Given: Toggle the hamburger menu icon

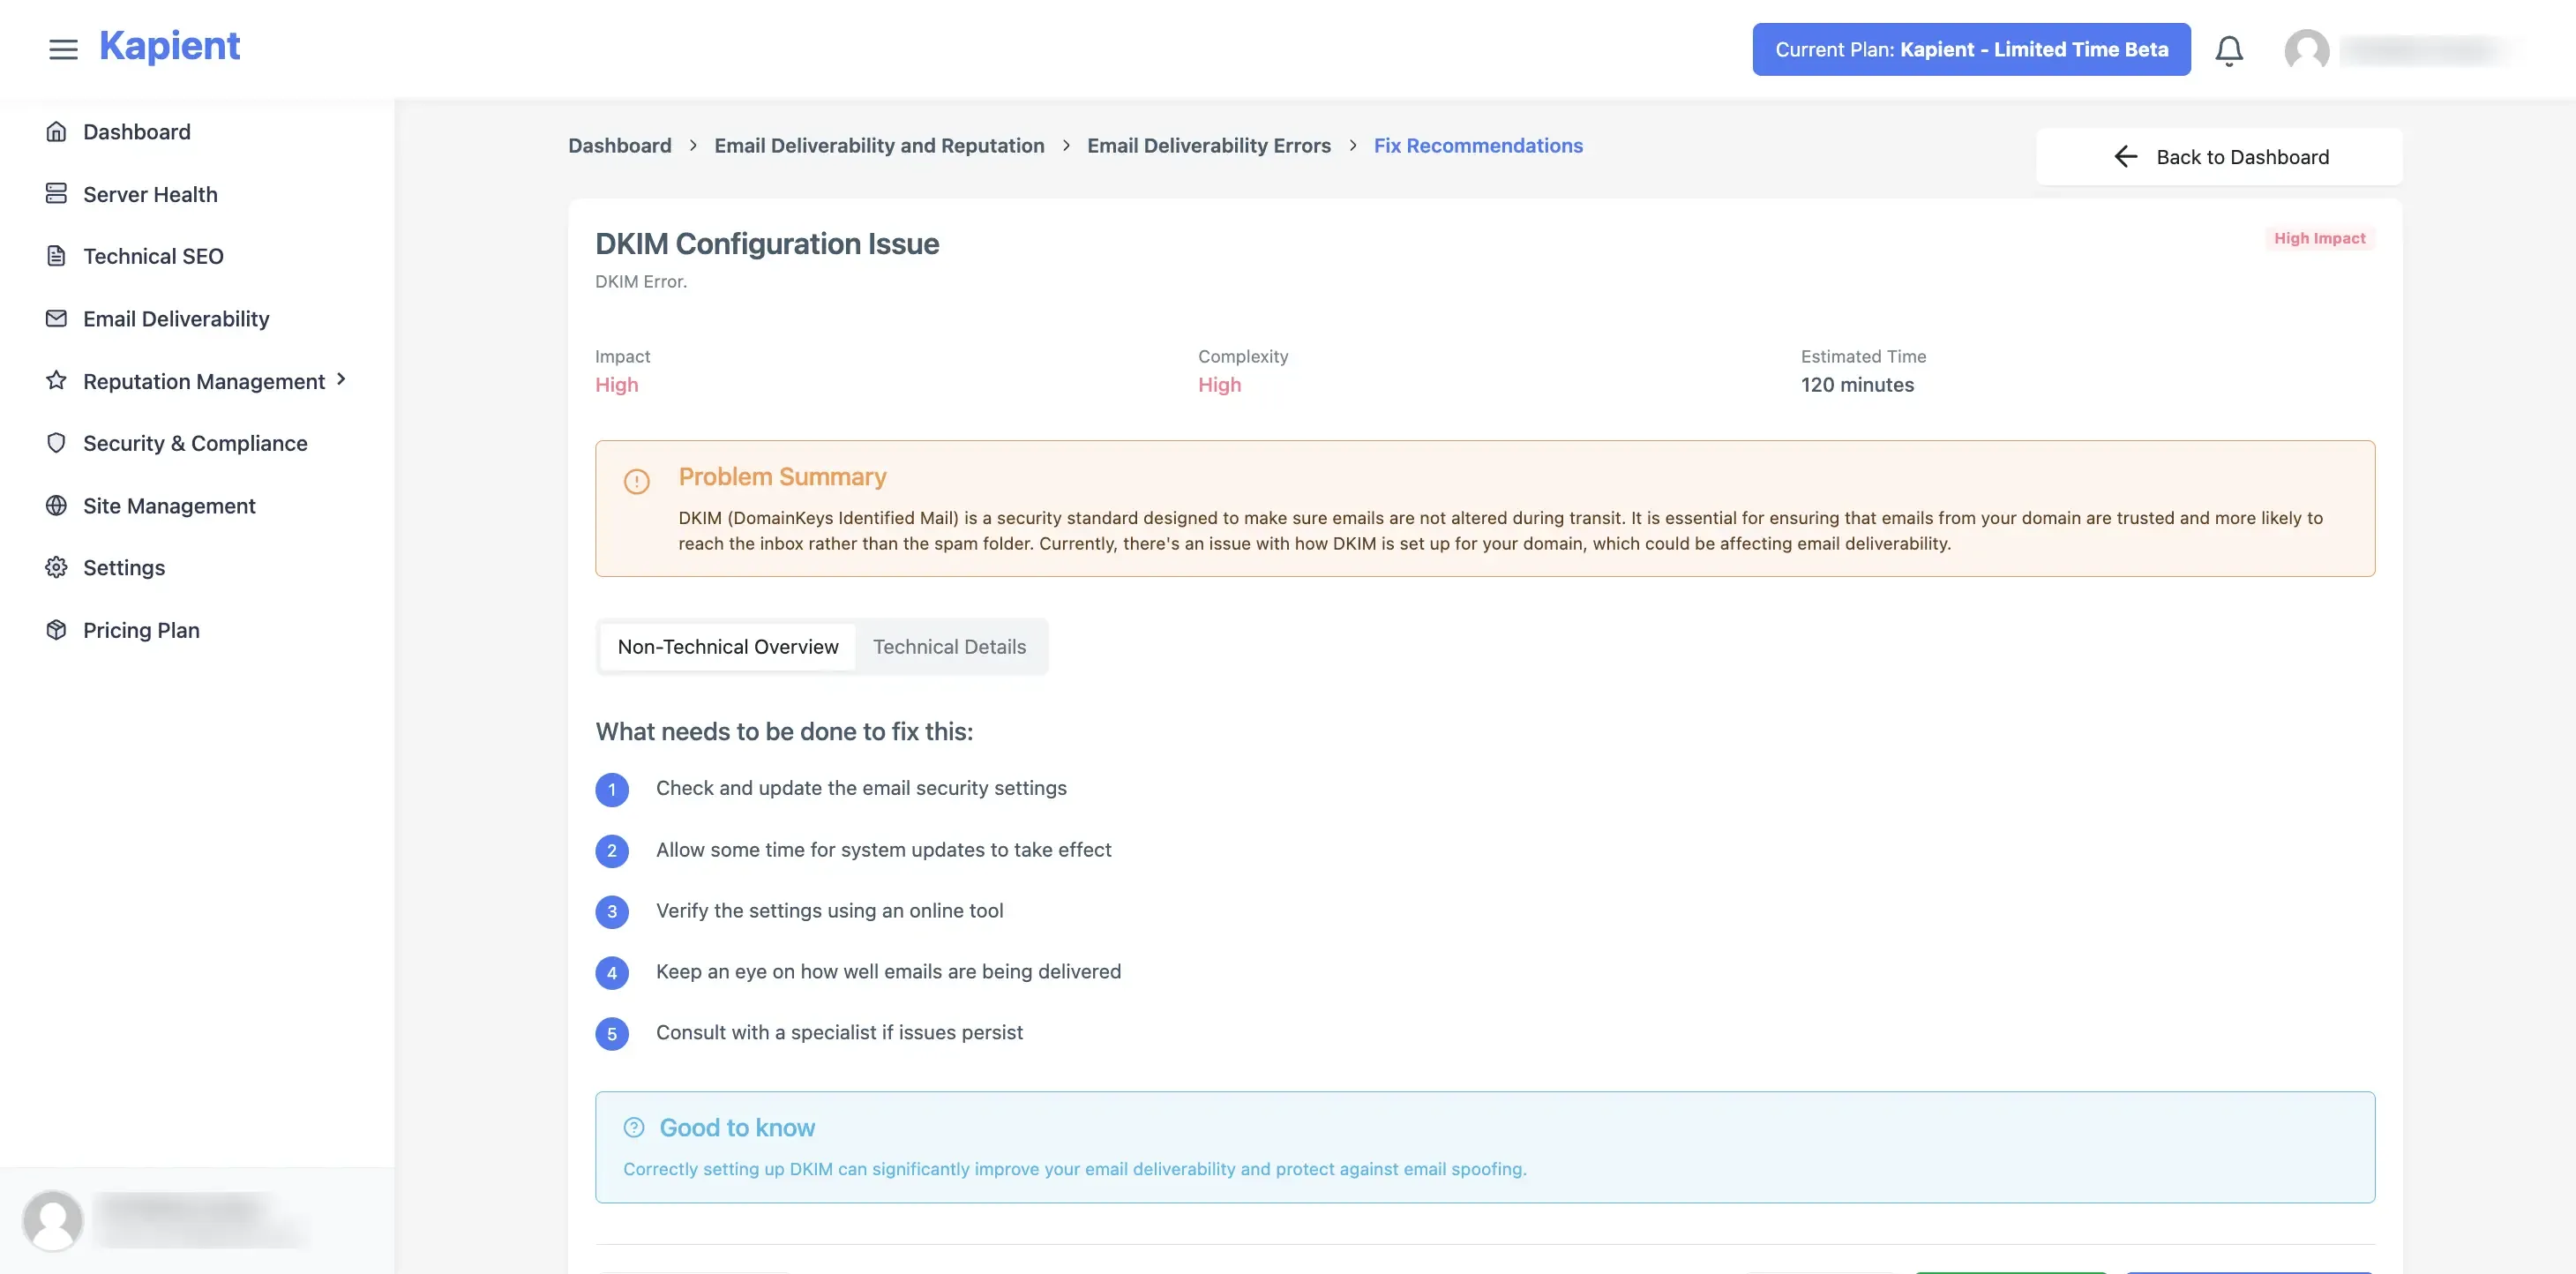Looking at the screenshot, I should click(x=63, y=49).
